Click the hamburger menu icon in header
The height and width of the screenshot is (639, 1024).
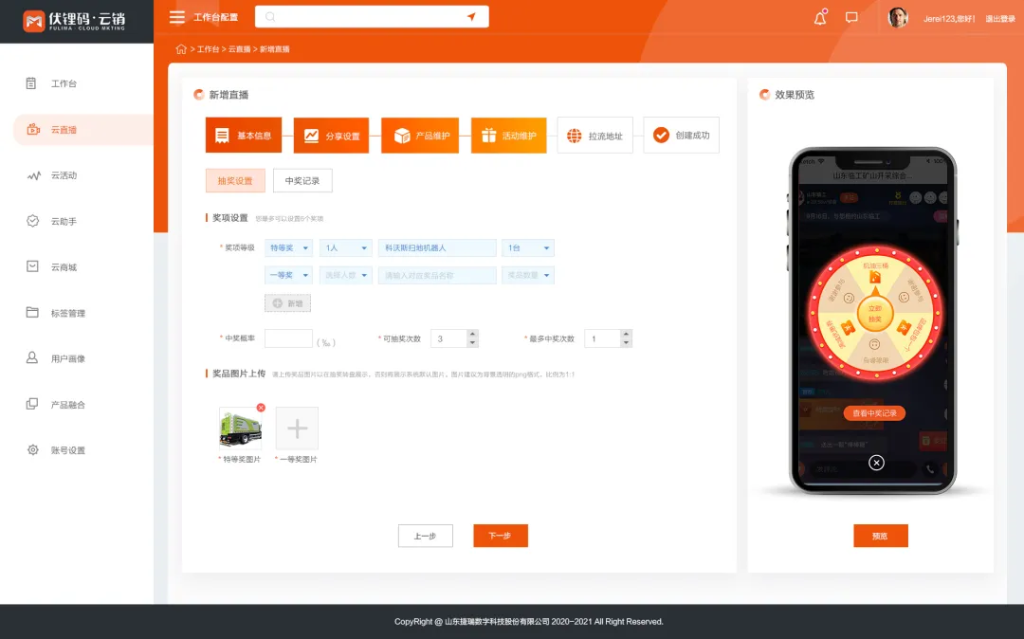177,17
